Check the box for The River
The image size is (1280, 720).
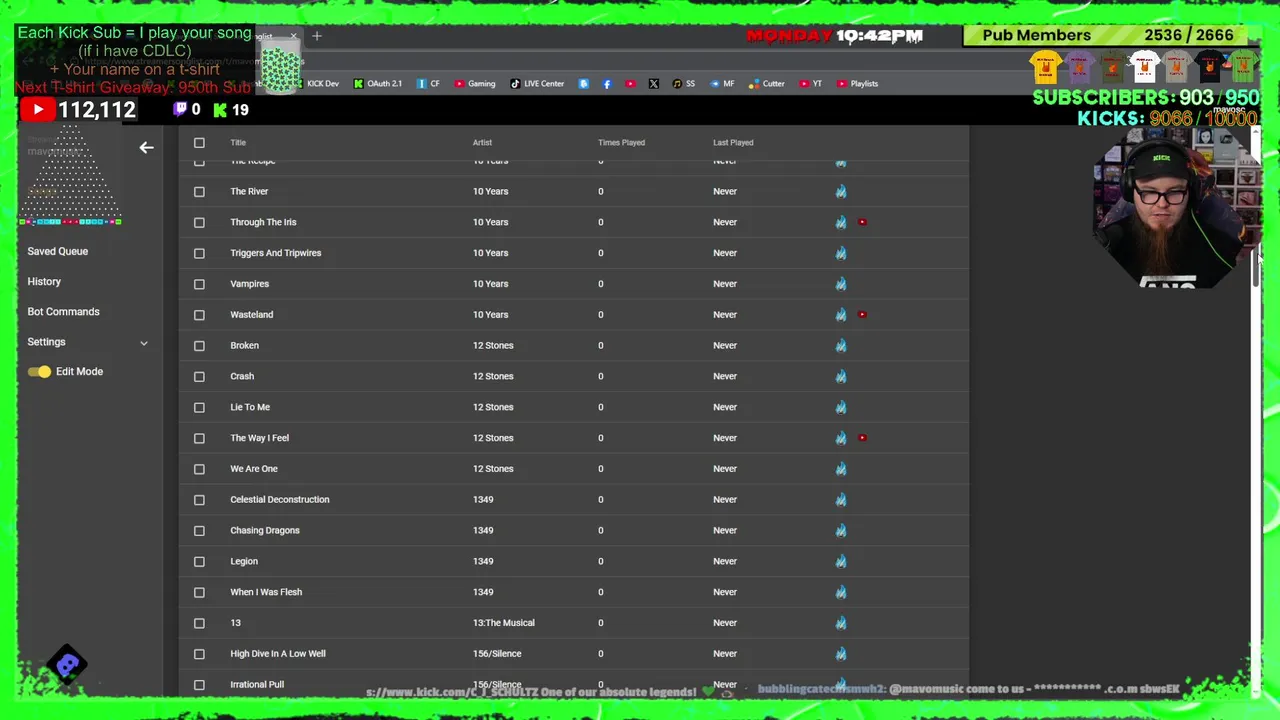[199, 191]
